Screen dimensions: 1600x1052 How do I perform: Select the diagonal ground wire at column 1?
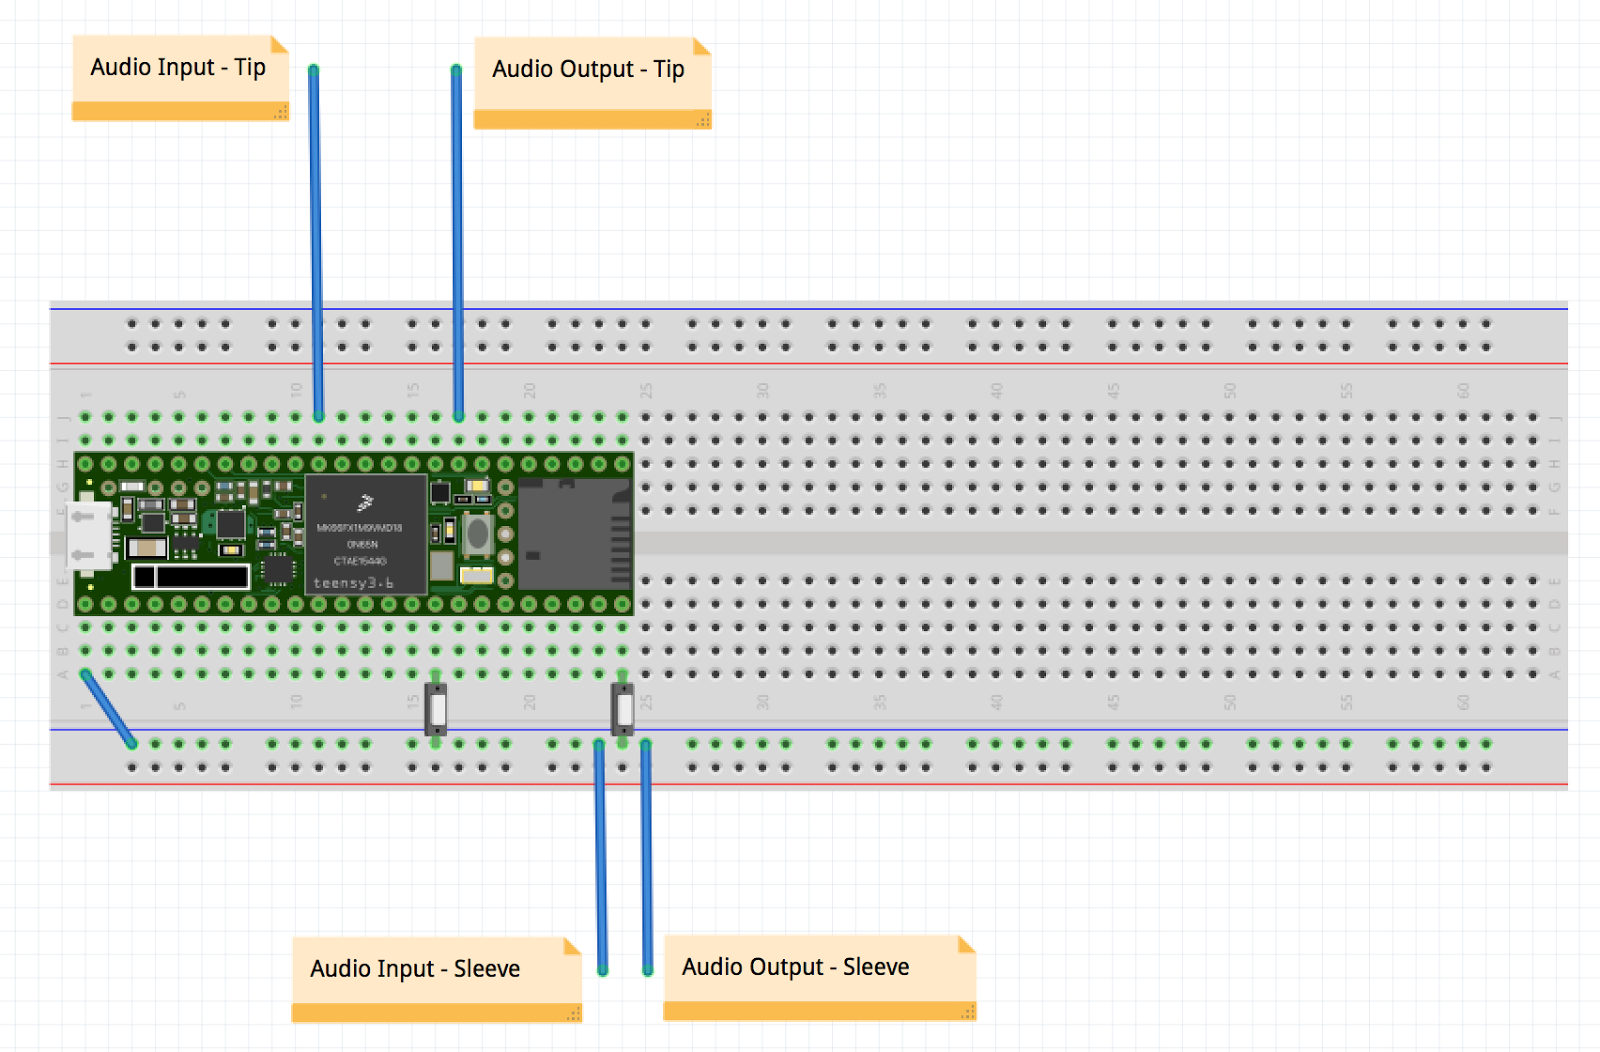106,707
